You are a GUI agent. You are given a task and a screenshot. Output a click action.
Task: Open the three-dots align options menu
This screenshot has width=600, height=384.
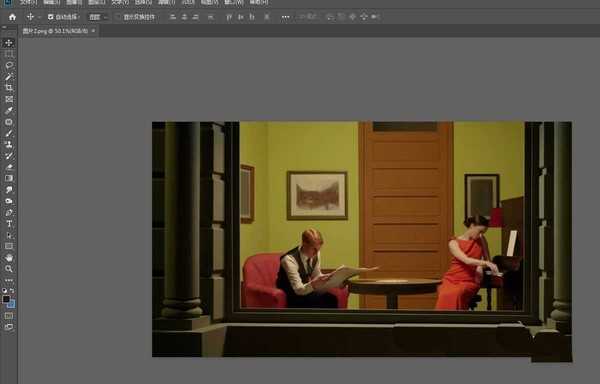tap(285, 17)
